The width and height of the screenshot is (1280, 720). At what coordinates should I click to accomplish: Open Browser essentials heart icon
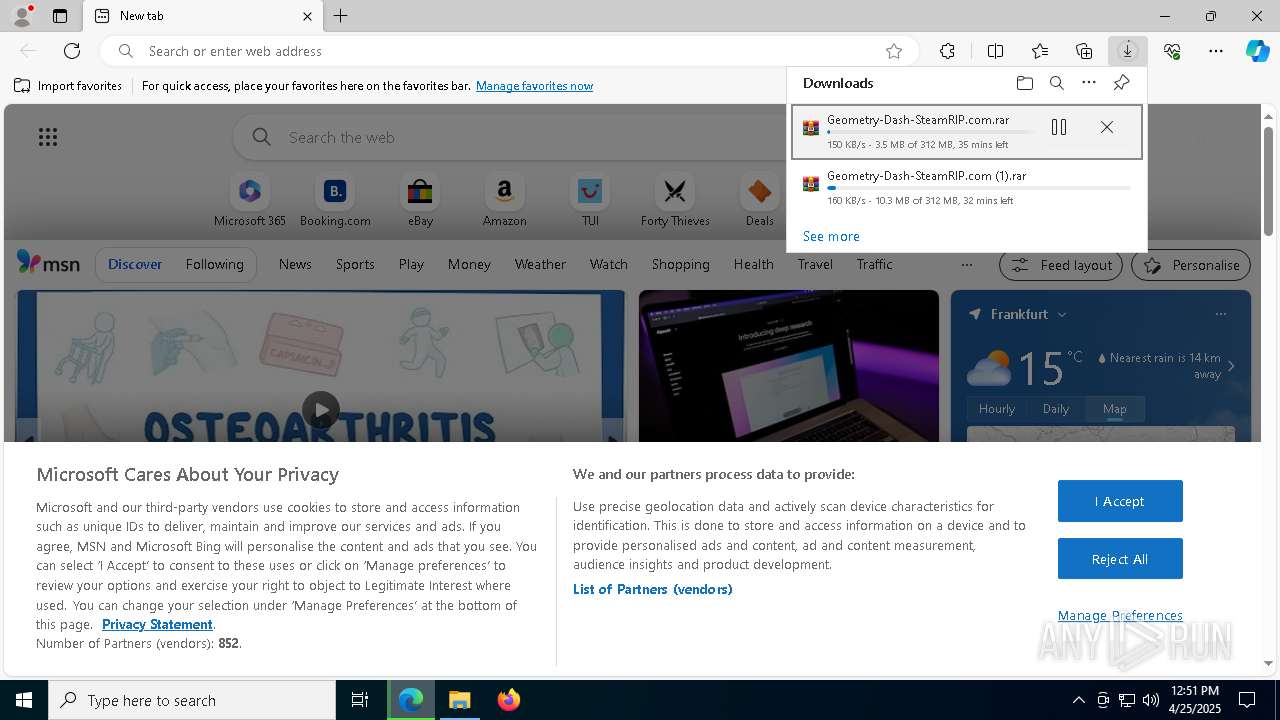click(1172, 51)
